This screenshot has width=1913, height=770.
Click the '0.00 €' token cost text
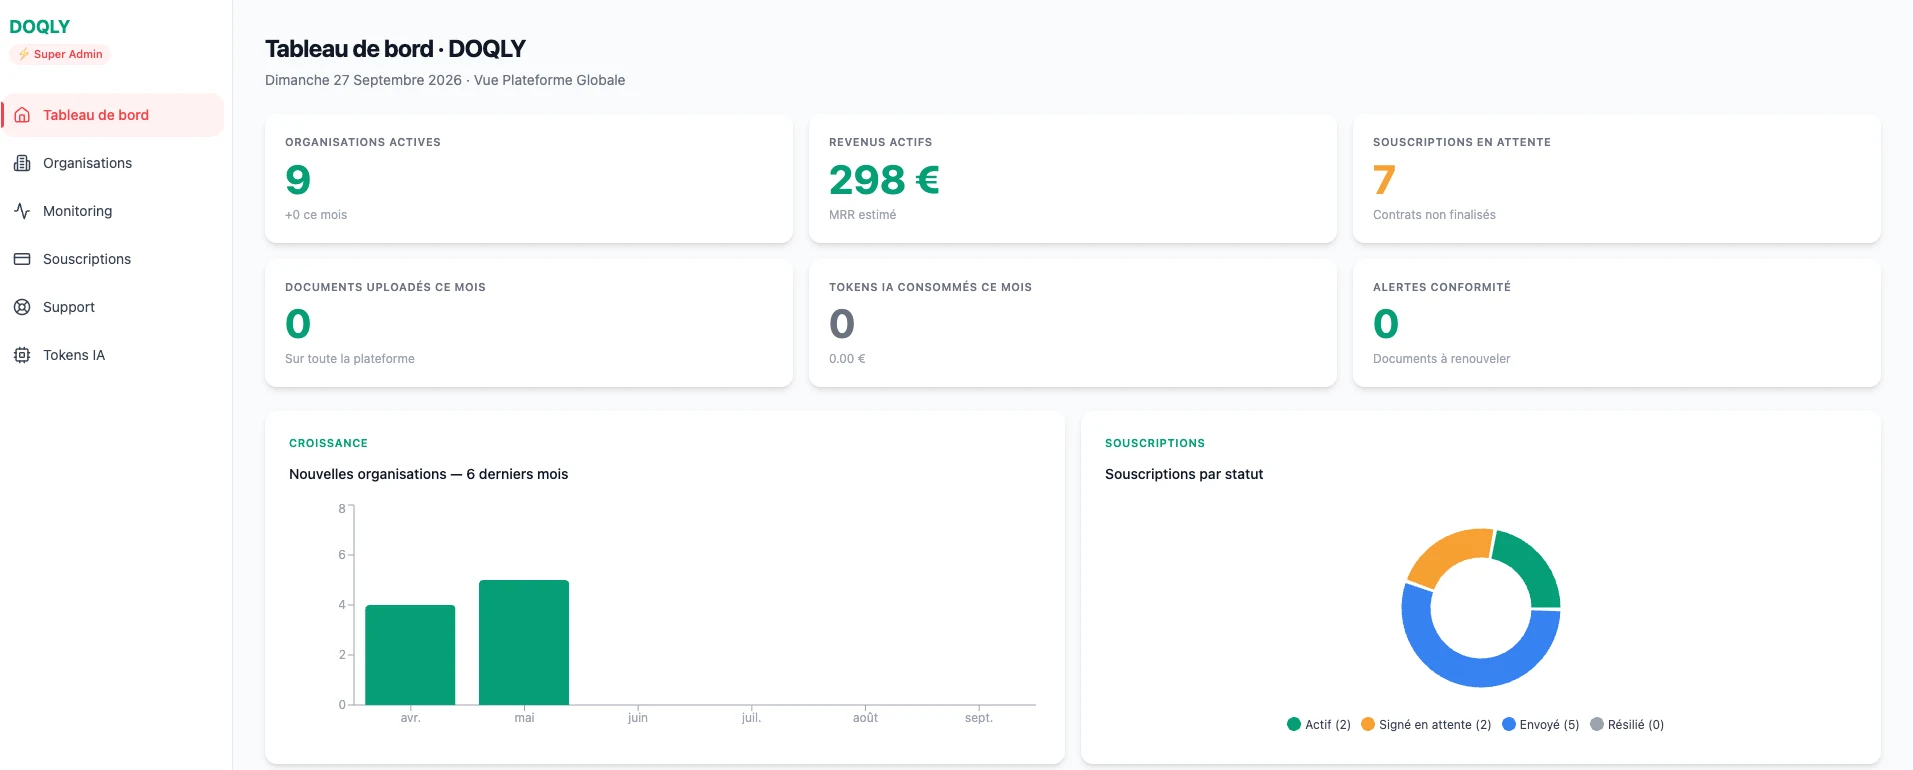pos(847,359)
